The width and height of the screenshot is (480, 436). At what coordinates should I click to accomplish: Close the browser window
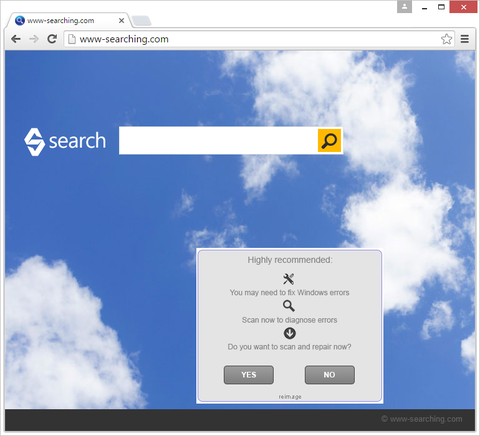tap(464, 7)
